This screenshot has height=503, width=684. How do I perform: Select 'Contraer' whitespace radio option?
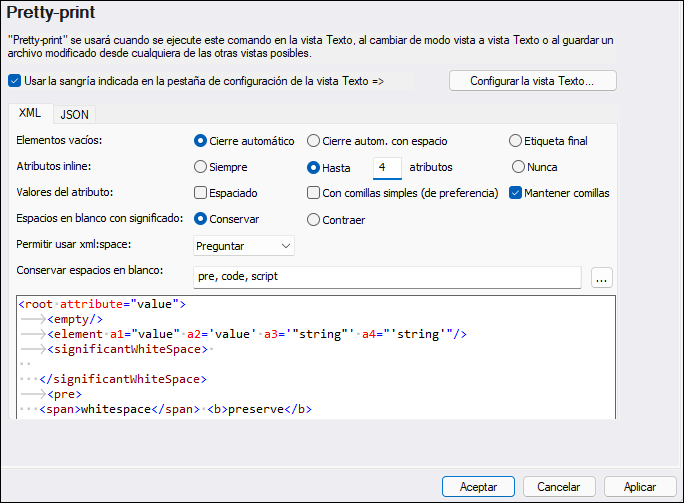click(314, 219)
